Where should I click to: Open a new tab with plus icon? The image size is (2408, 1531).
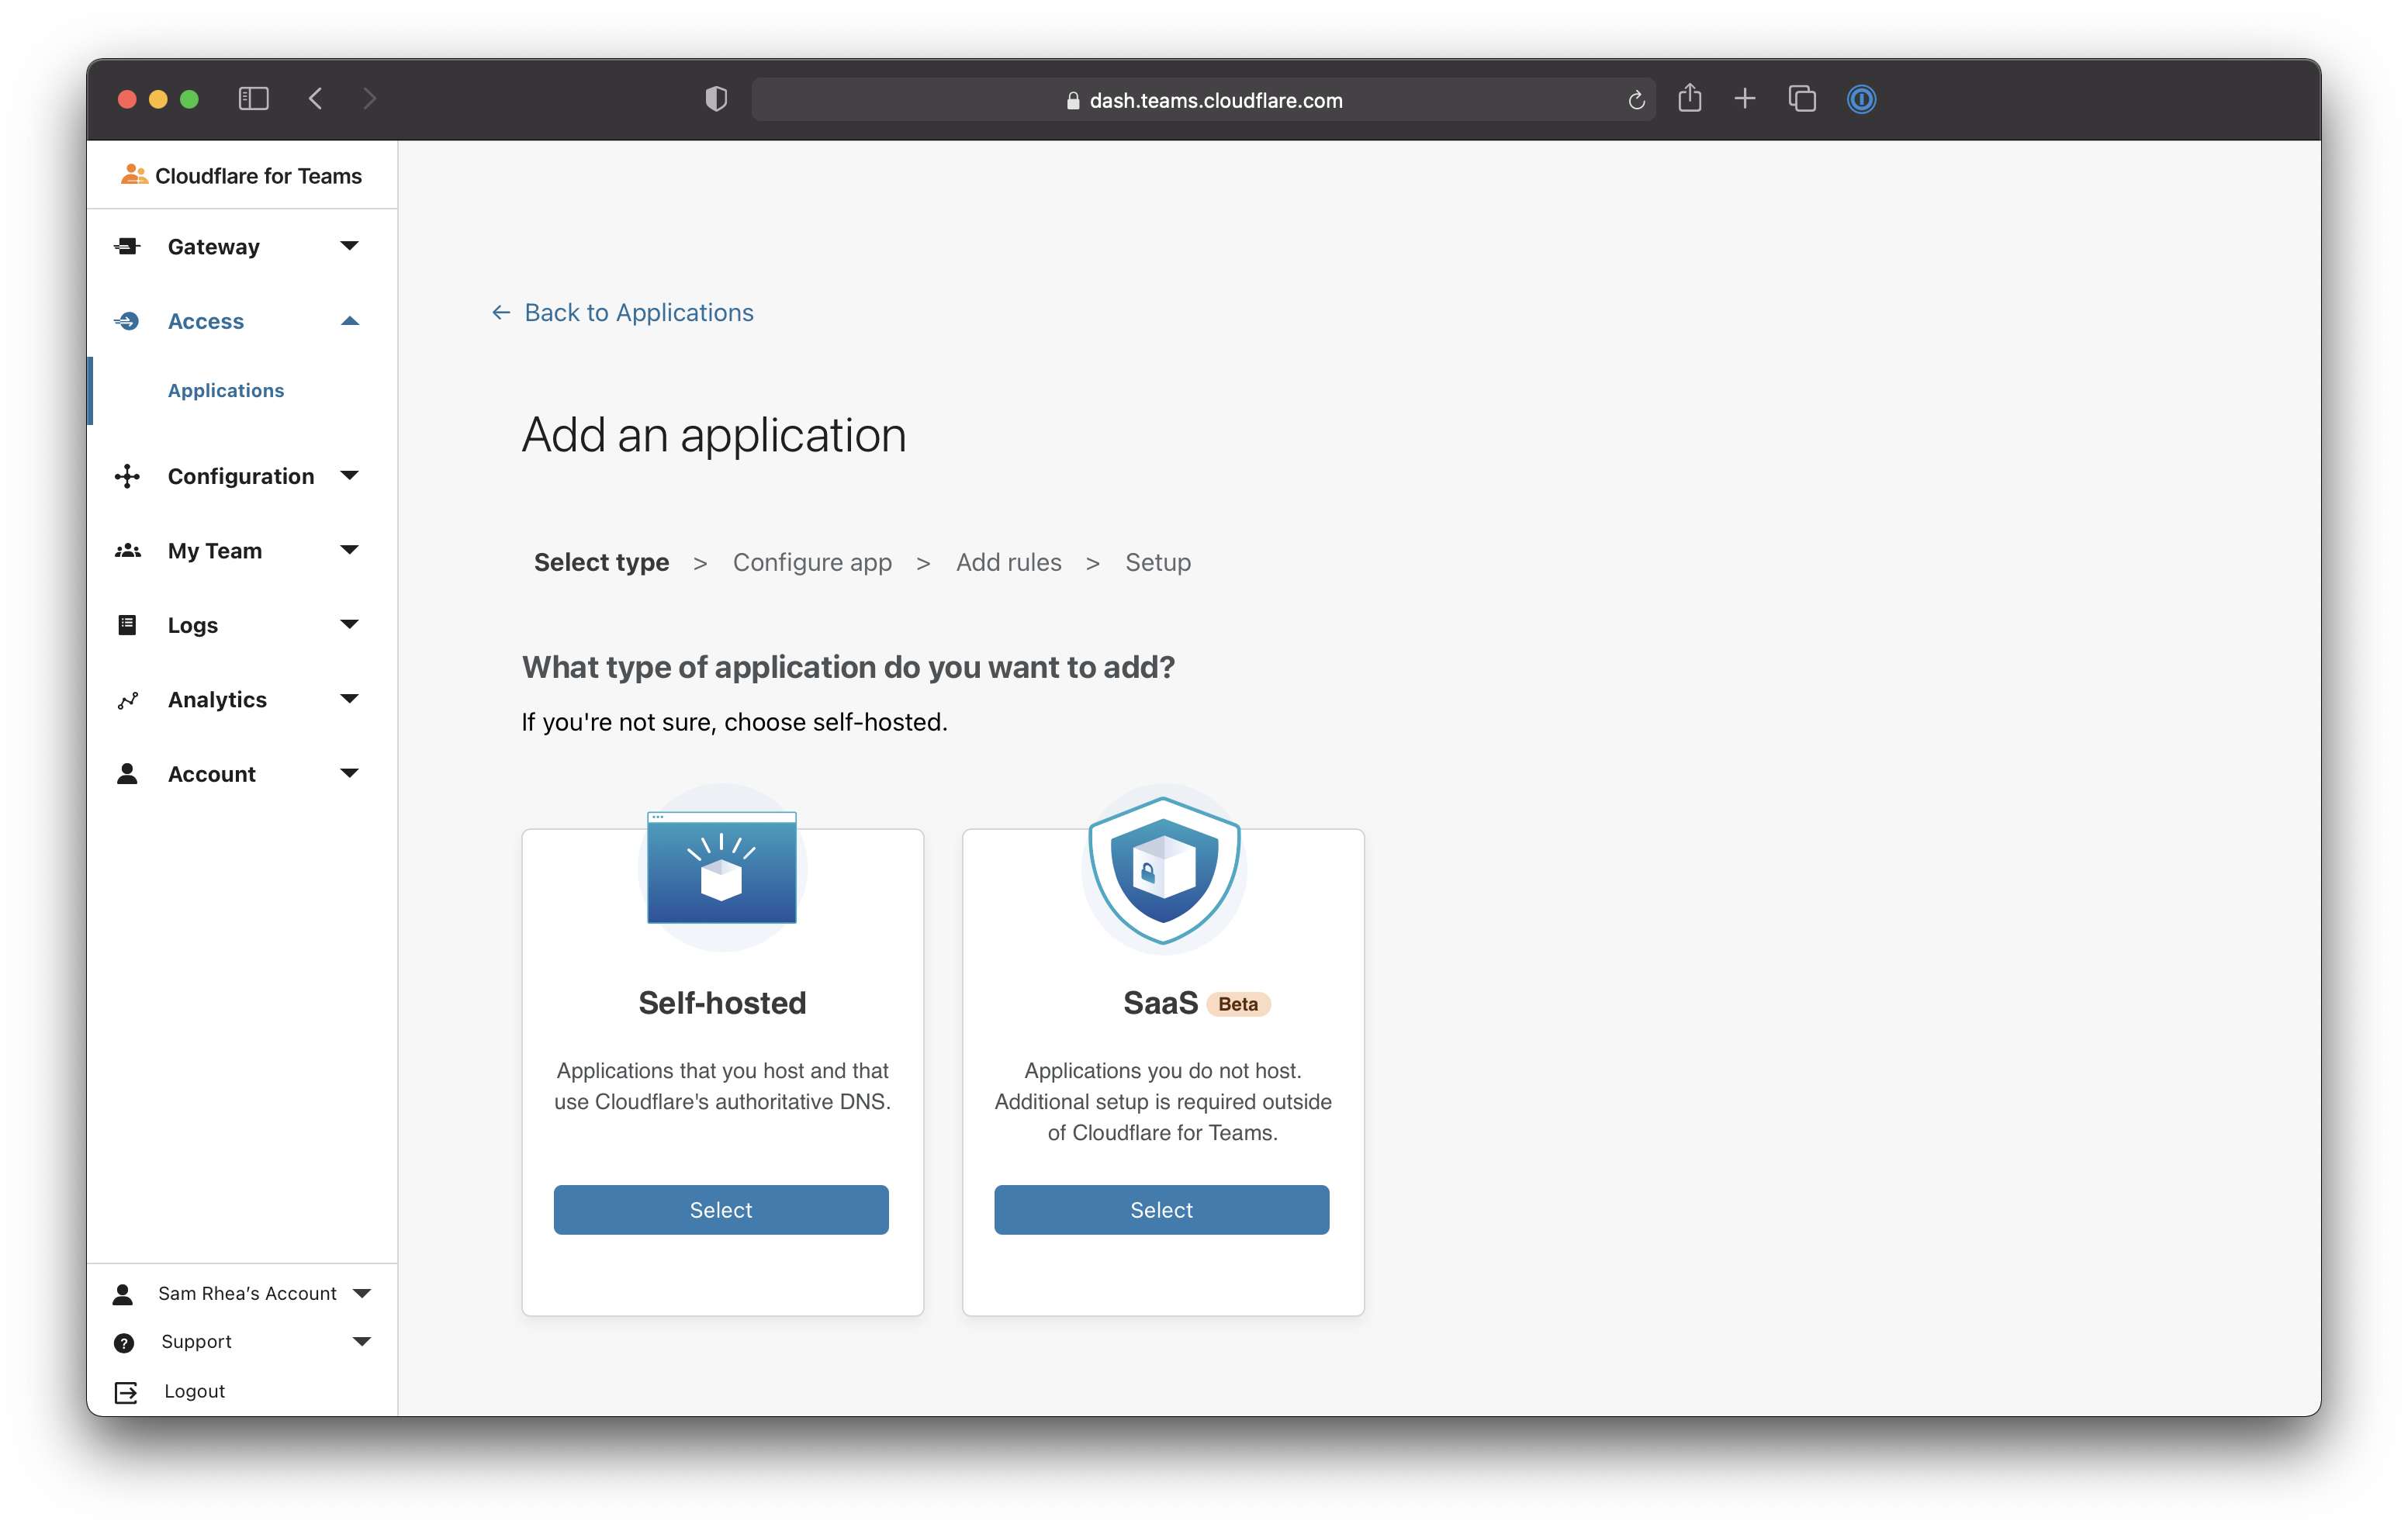coord(1745,99)
